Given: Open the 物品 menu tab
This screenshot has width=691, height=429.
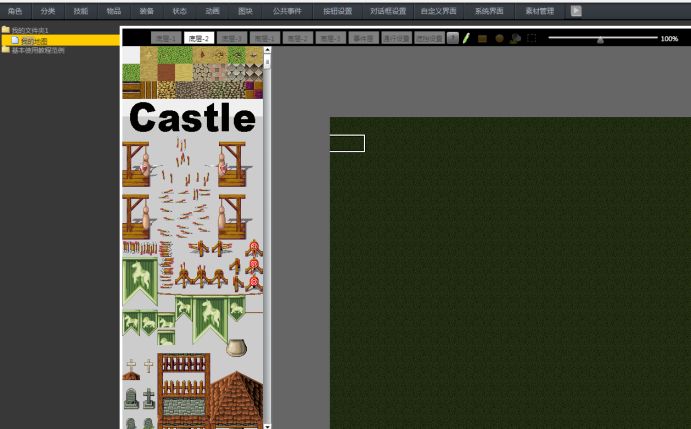Looking at the screenshot, I should (x=114, y=11).
